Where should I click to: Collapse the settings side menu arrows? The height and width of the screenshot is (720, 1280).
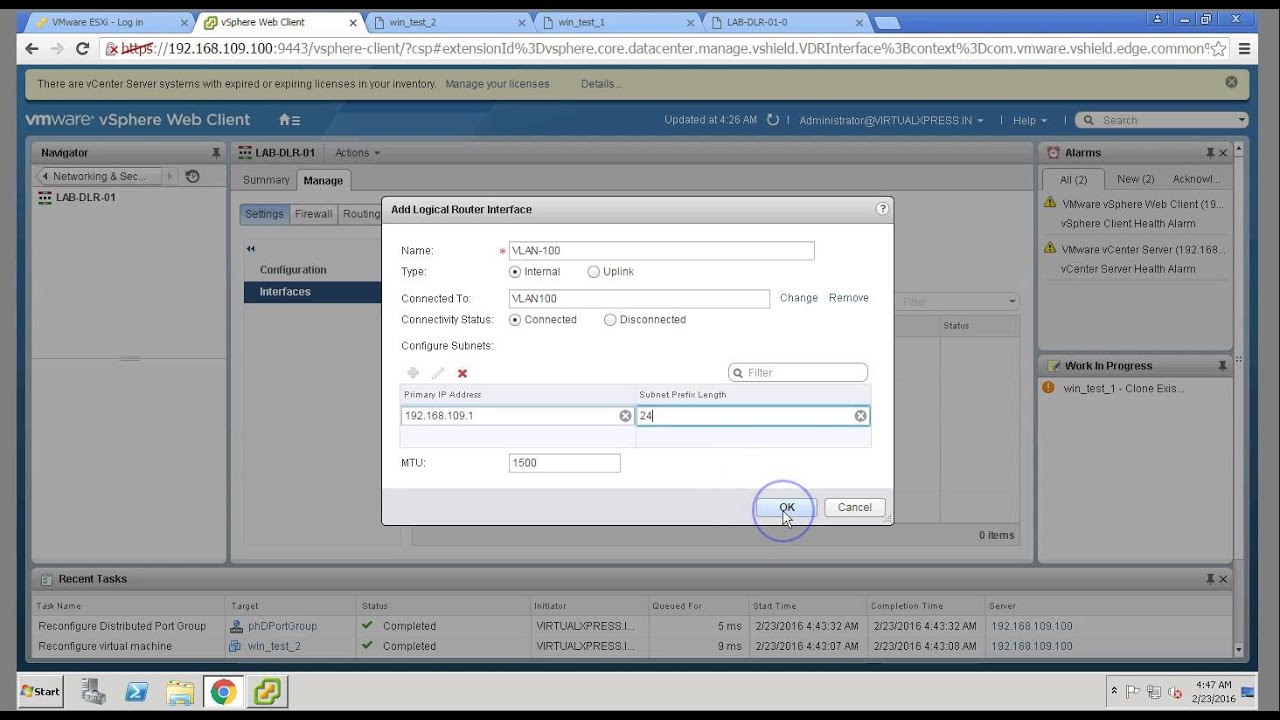click(x=251, y=248)
